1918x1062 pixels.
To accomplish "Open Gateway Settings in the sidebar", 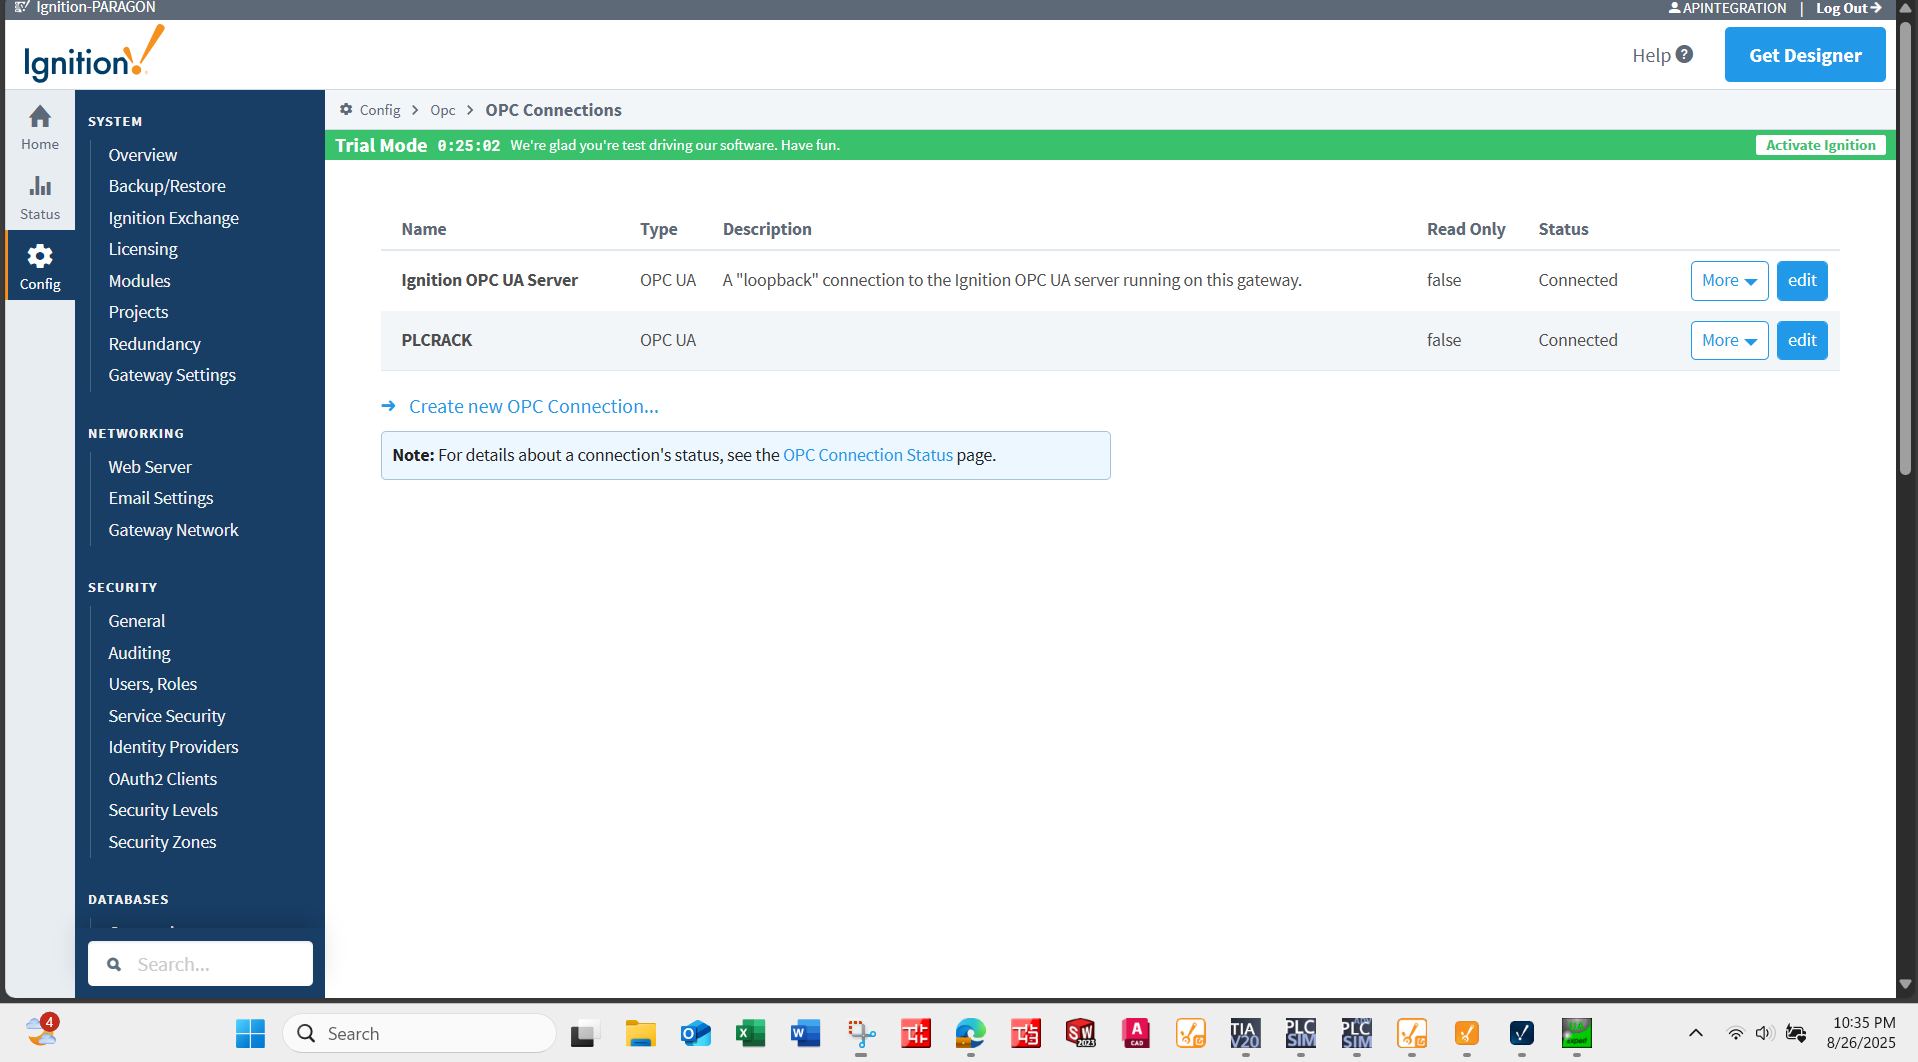I will 172,375.
